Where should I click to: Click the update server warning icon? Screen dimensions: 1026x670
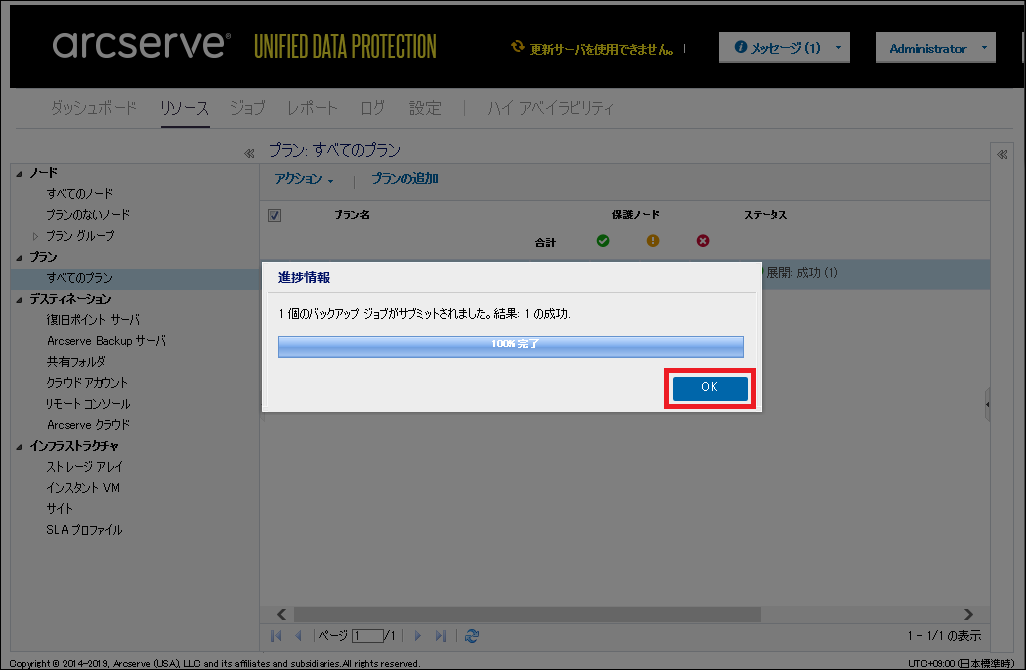[x=518, y=46]
